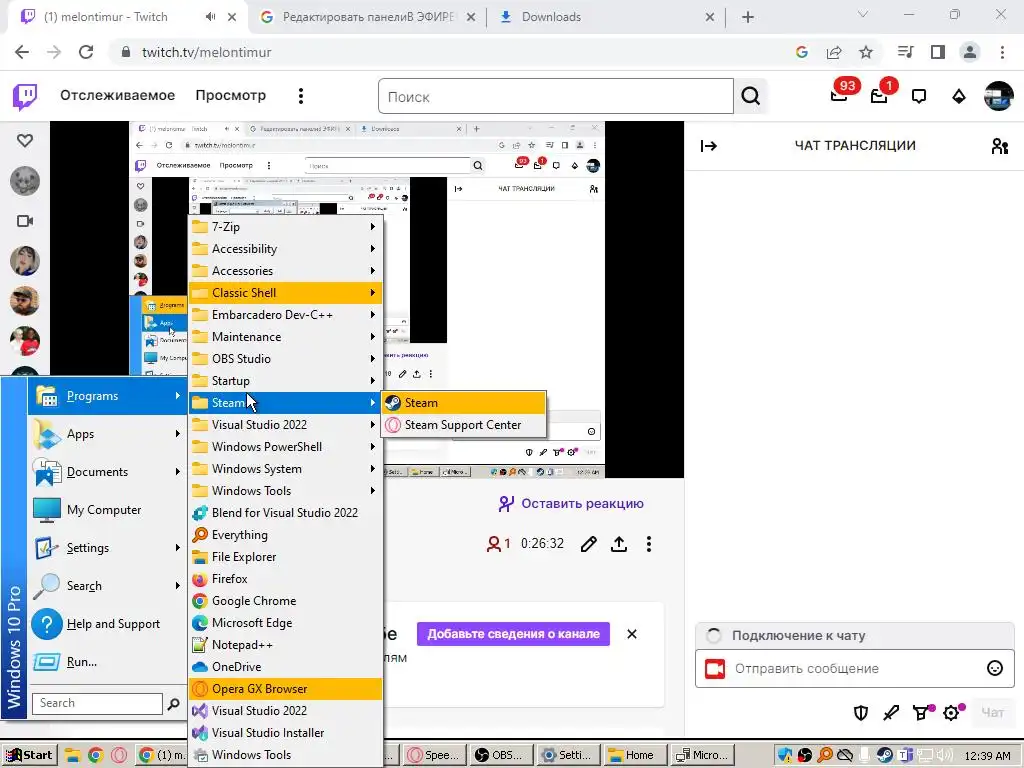This screenshot has width=1024, height=768.
Task: Open Firefox from Programs menu
Action: click(x=285, y=579)
